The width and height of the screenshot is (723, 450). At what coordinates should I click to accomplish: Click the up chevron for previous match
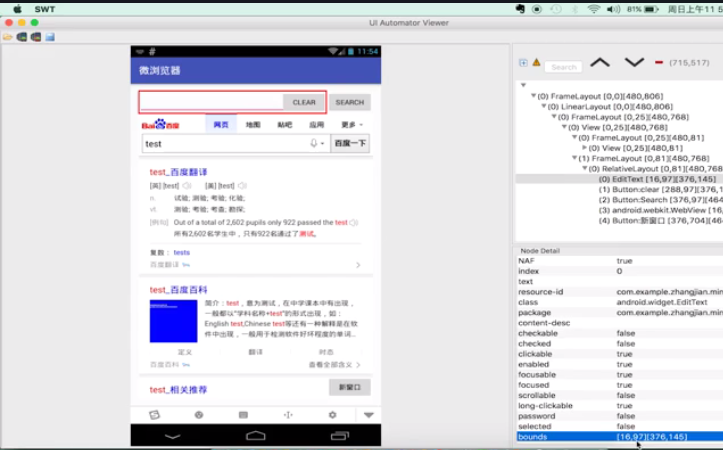[600, 62]
